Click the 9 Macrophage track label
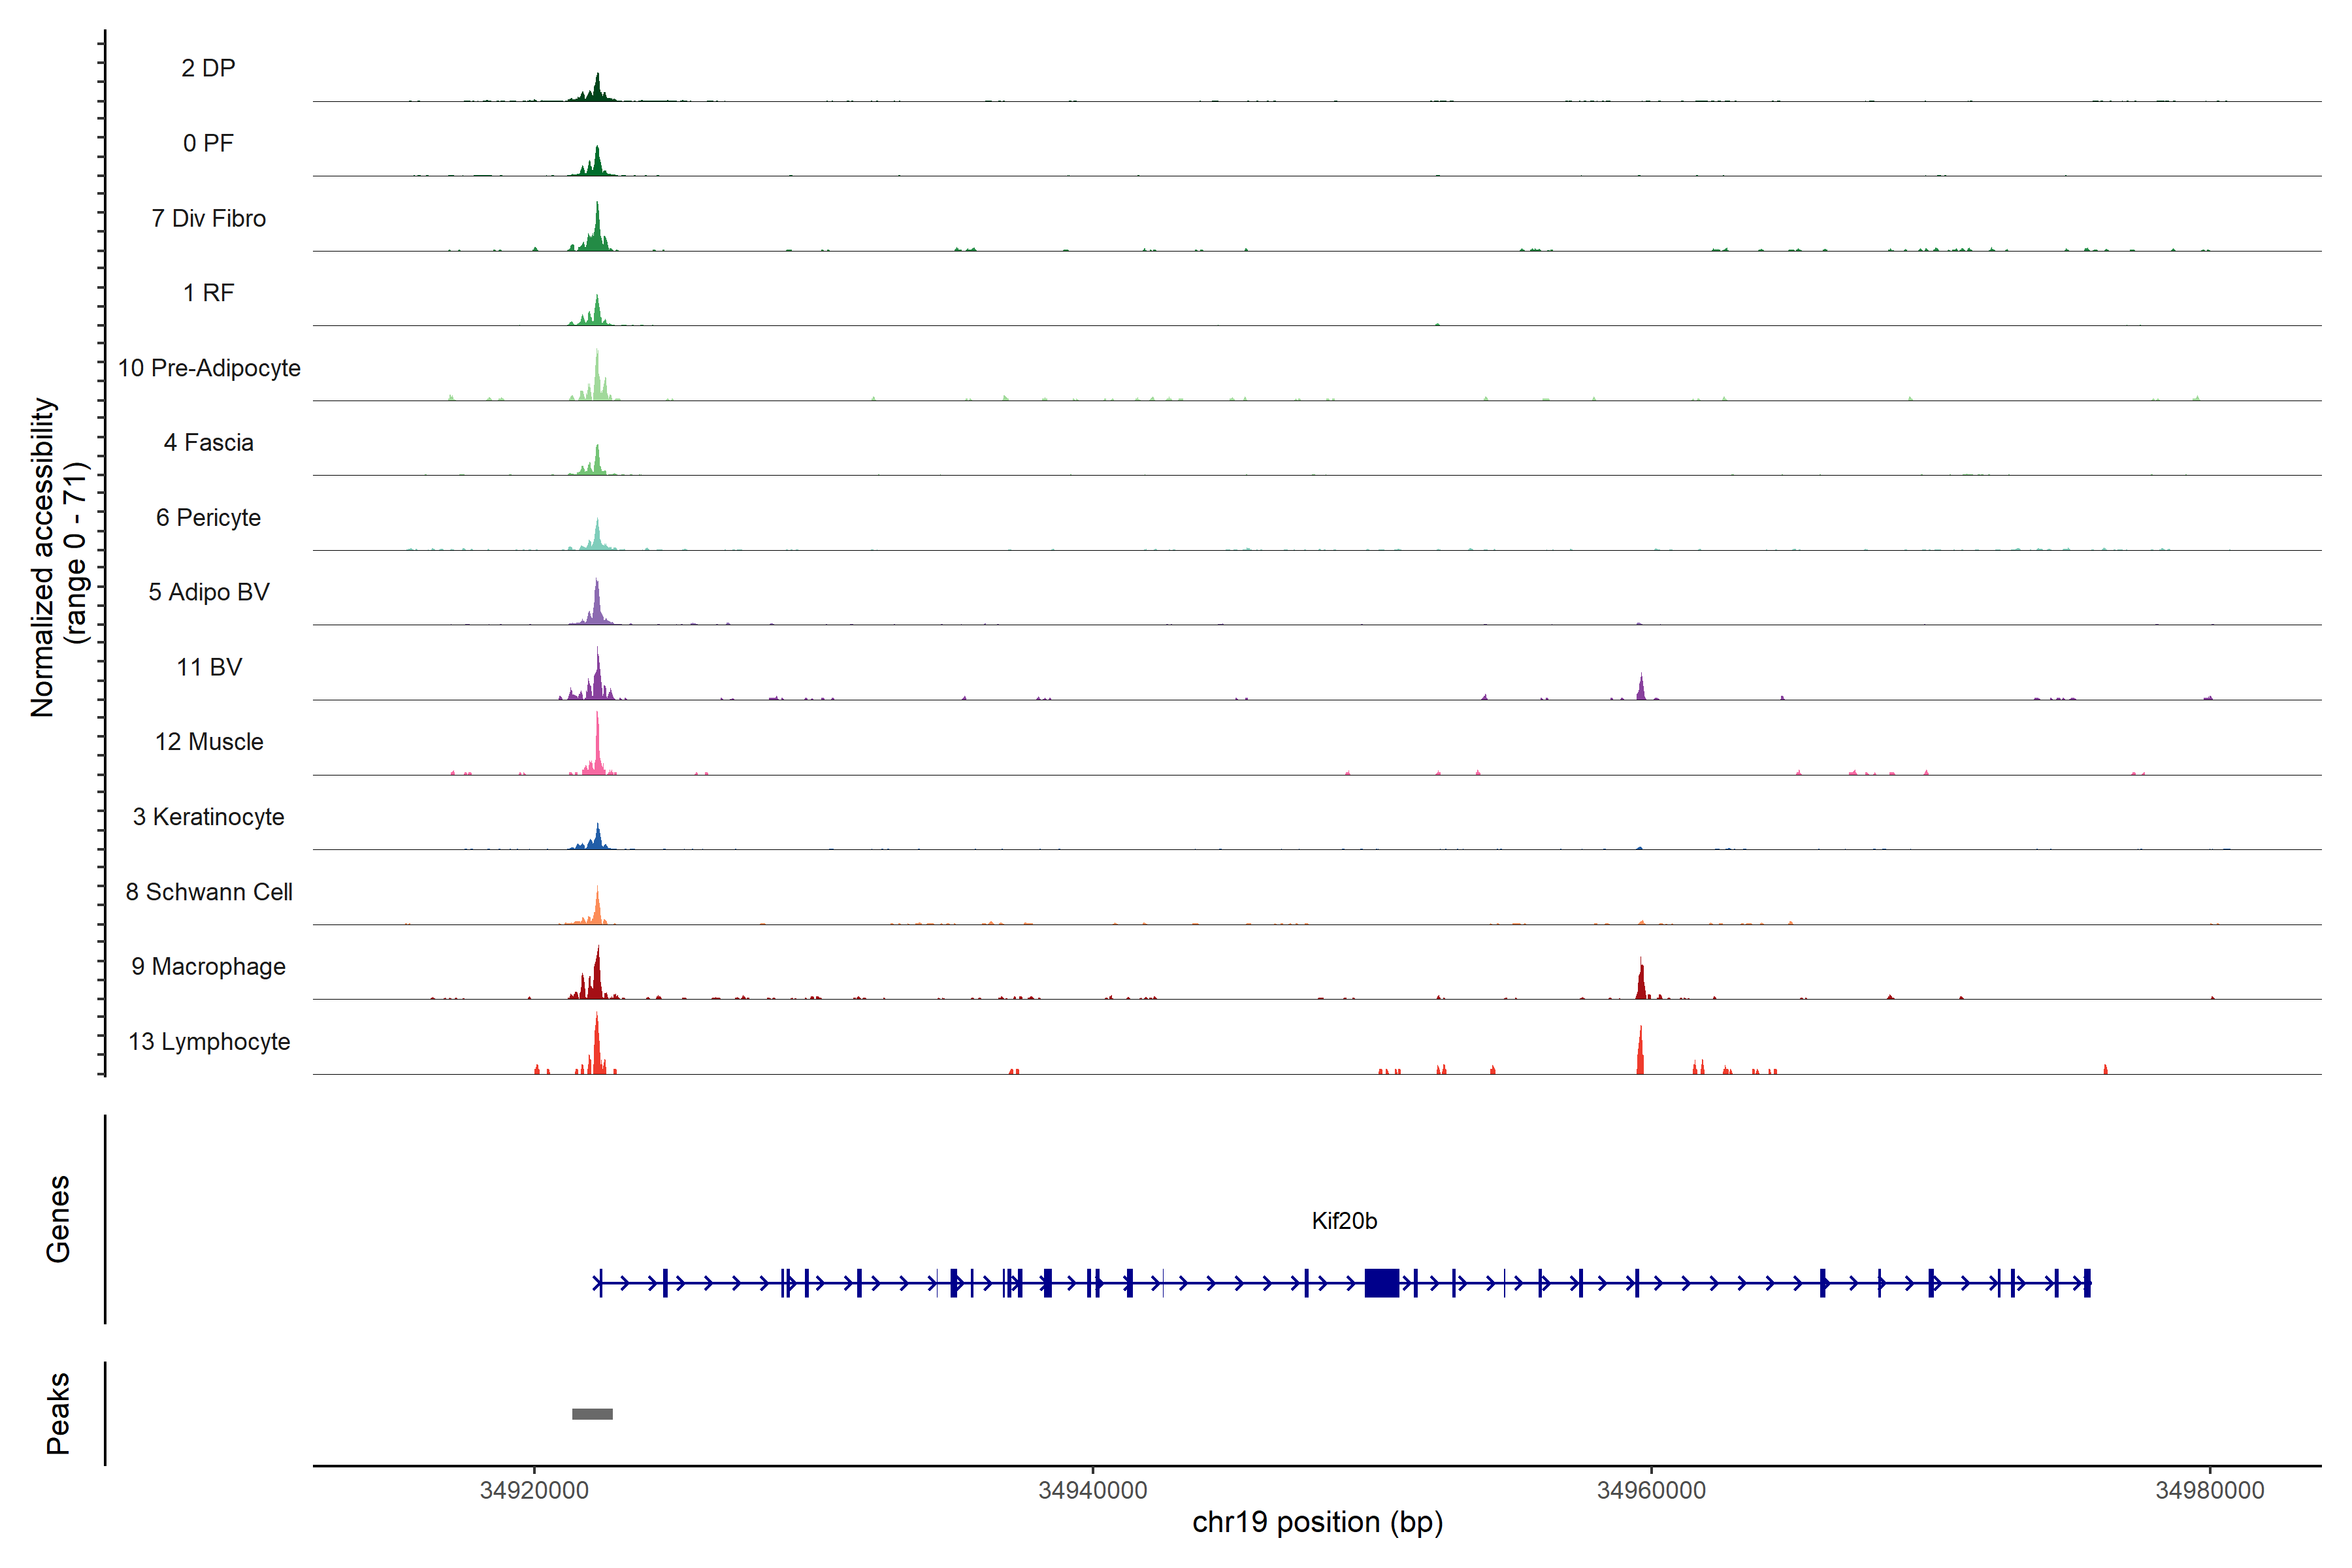Screen dimensions: 2352x1568 click(x=208, y=966)
